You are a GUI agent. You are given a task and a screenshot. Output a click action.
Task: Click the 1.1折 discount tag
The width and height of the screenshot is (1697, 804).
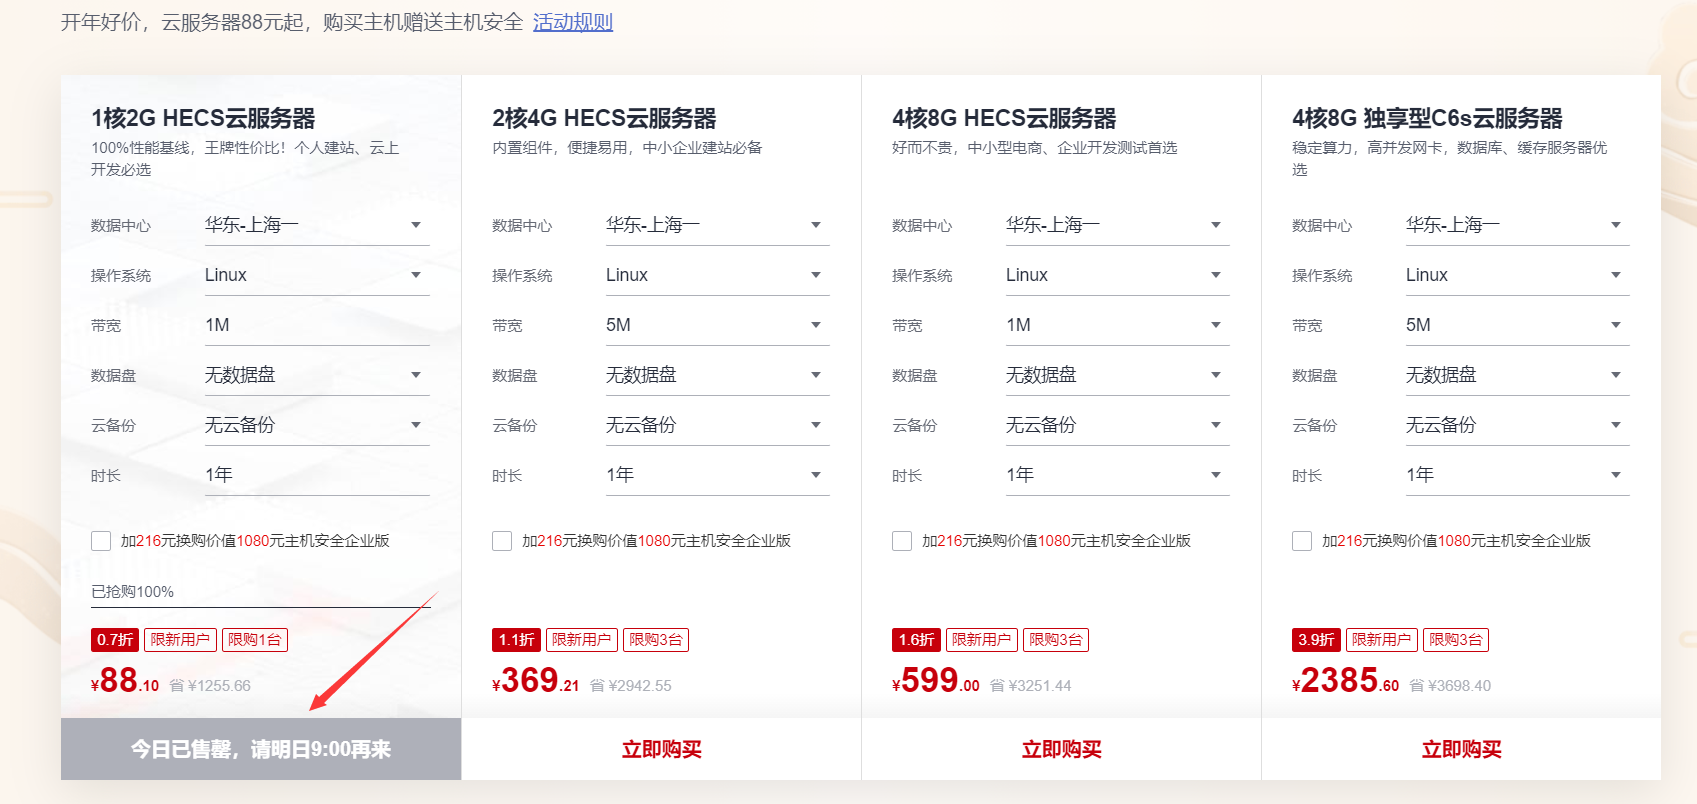[x=516, y=640]
